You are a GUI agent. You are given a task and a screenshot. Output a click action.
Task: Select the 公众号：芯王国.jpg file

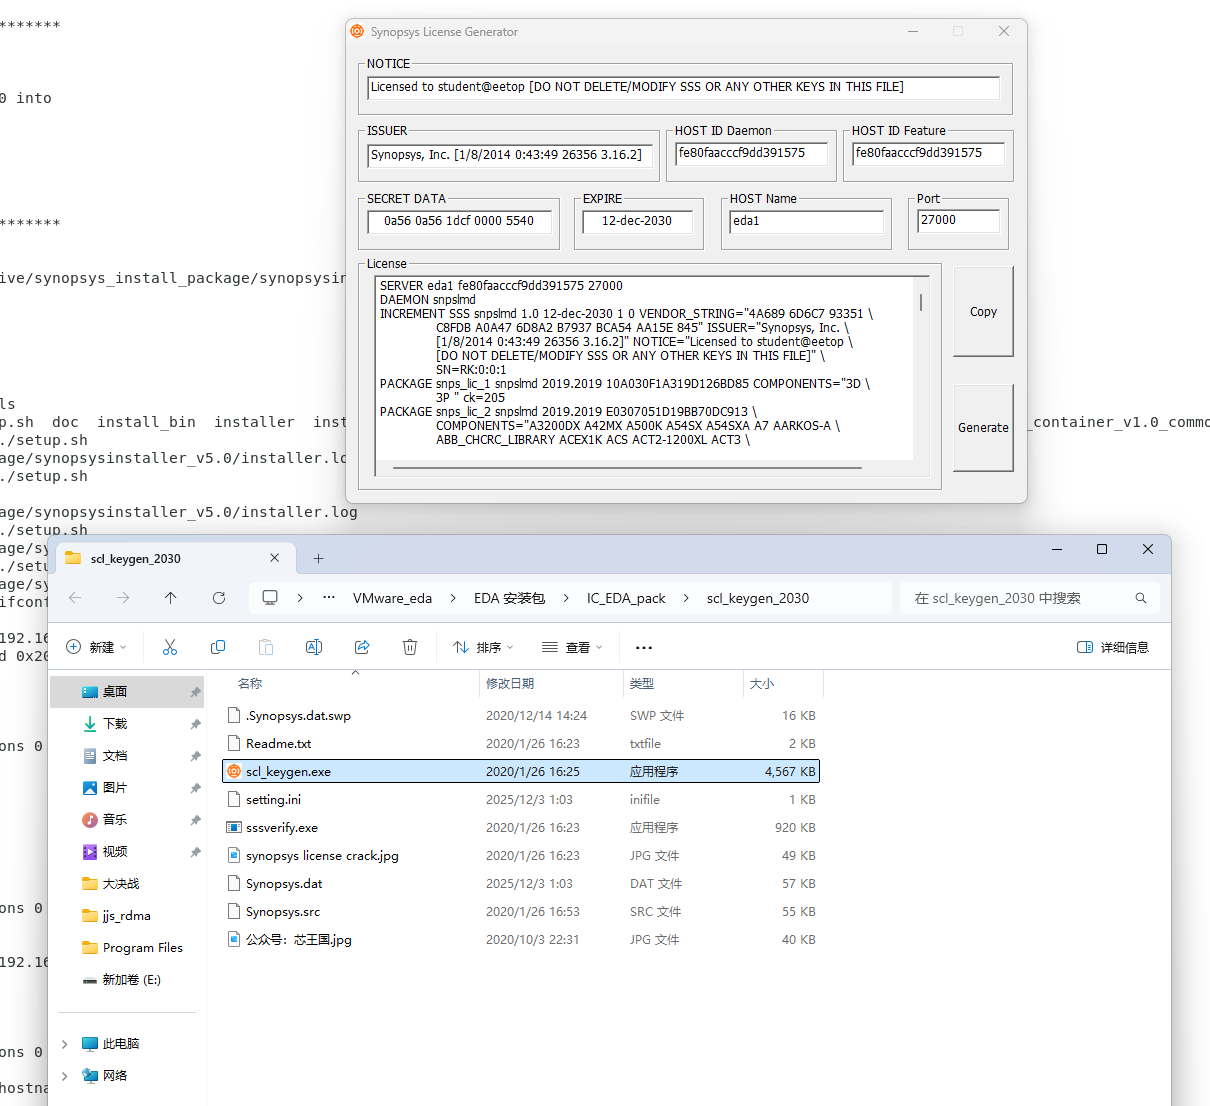pyautogui.click(x=521, y=940)
